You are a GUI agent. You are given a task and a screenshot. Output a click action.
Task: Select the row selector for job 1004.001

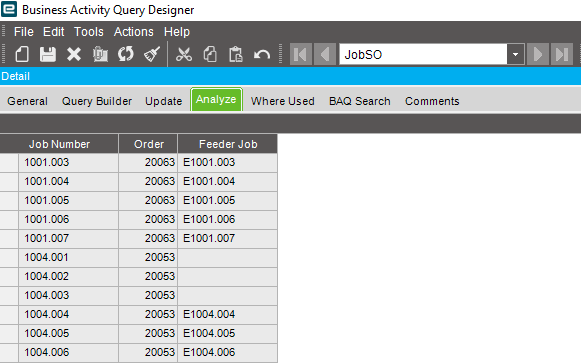(9, 257)
